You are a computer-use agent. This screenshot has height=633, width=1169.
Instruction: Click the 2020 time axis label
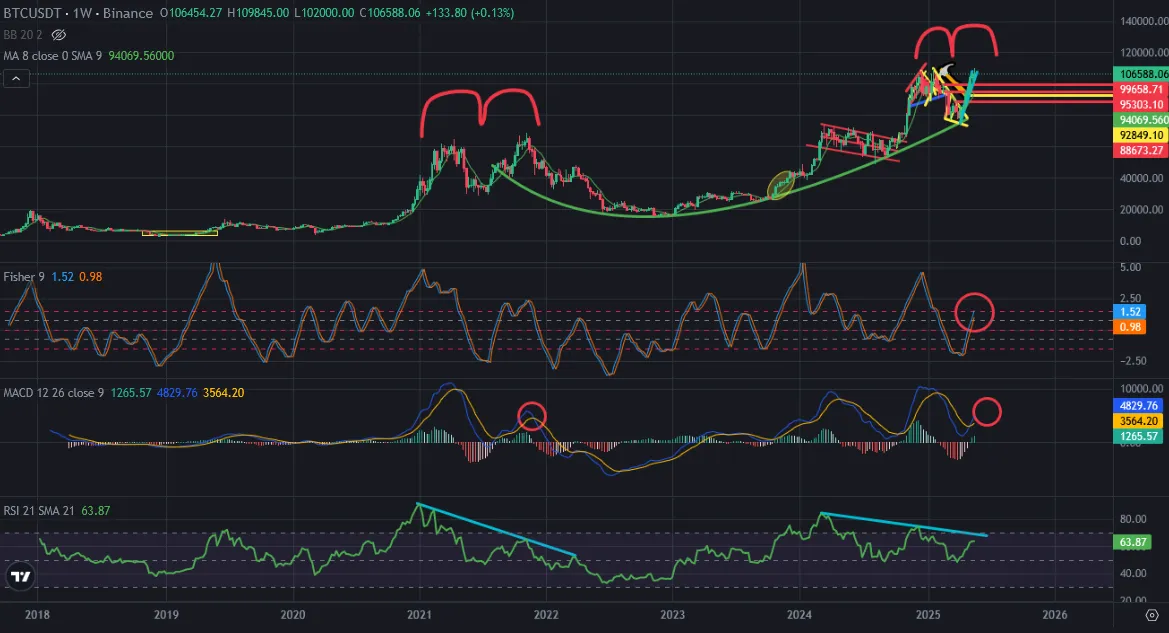tap(292, 614)
